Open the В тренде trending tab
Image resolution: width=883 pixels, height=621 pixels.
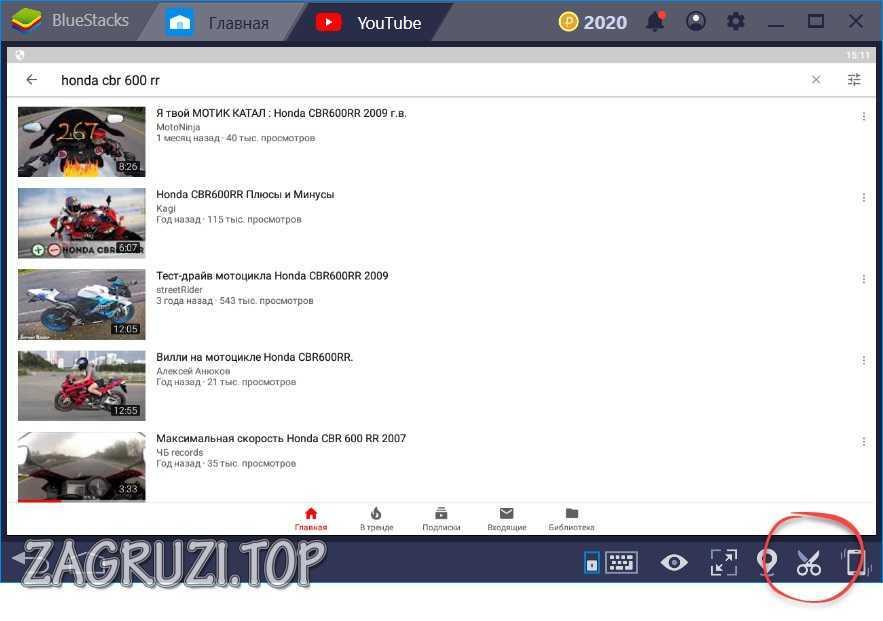point(376,519)
